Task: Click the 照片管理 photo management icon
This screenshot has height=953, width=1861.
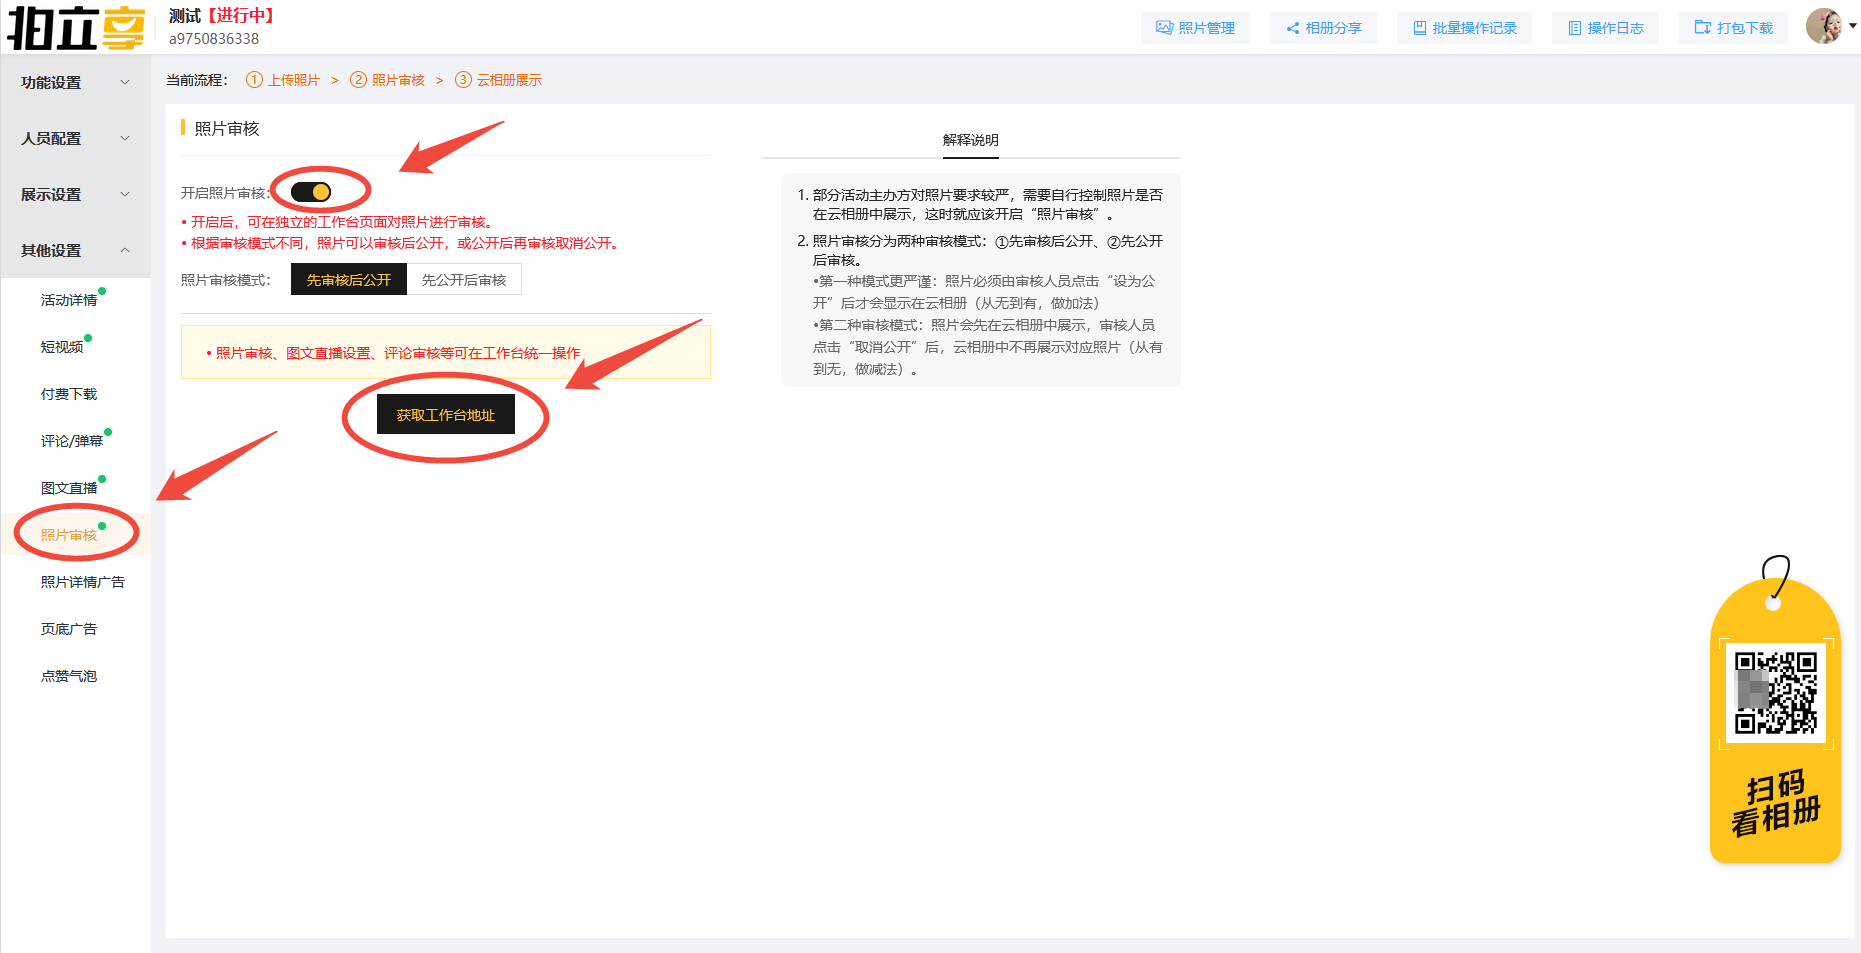Action: coord(1164,28)
